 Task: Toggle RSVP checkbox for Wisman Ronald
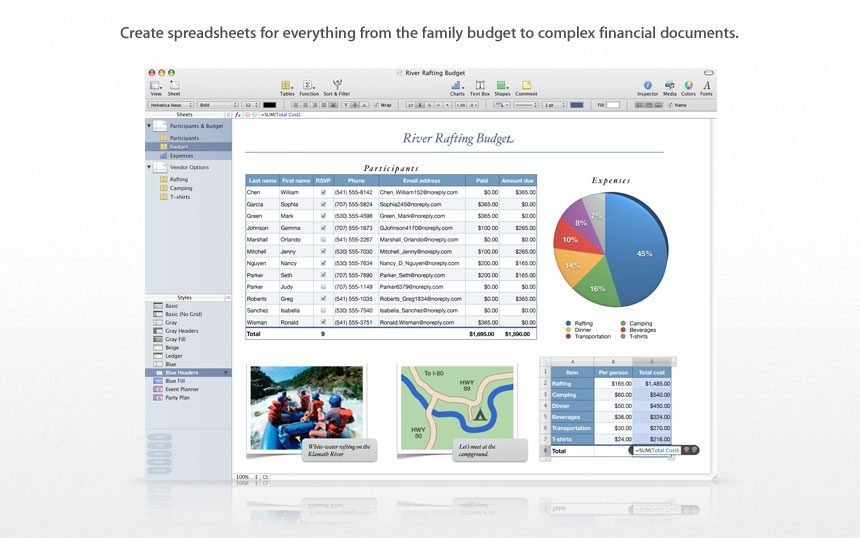(x=323, y=322)
